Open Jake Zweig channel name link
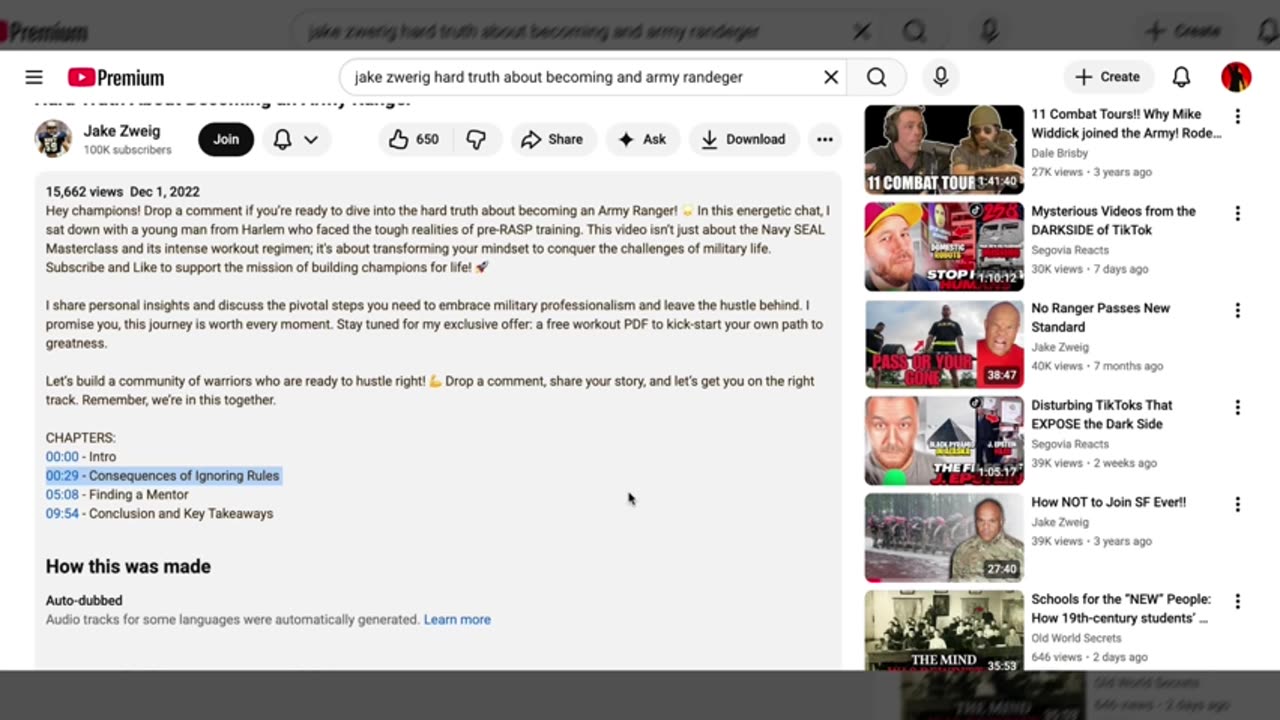 (121, 131)
